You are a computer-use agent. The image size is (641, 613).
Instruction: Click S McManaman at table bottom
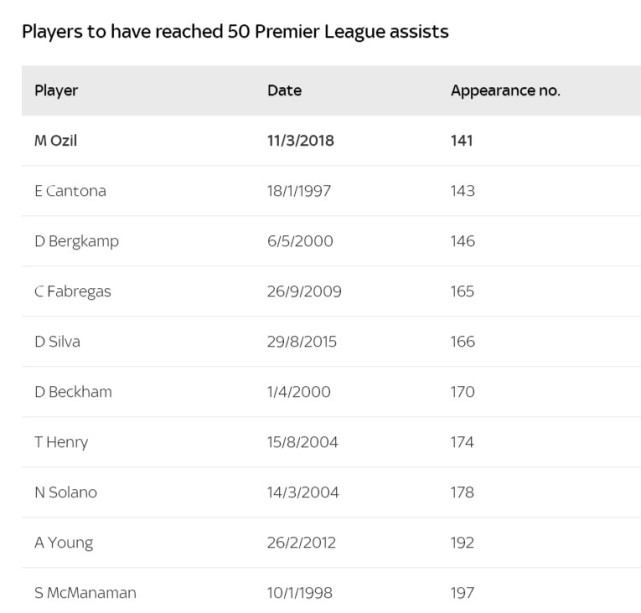tap(85, 593)
